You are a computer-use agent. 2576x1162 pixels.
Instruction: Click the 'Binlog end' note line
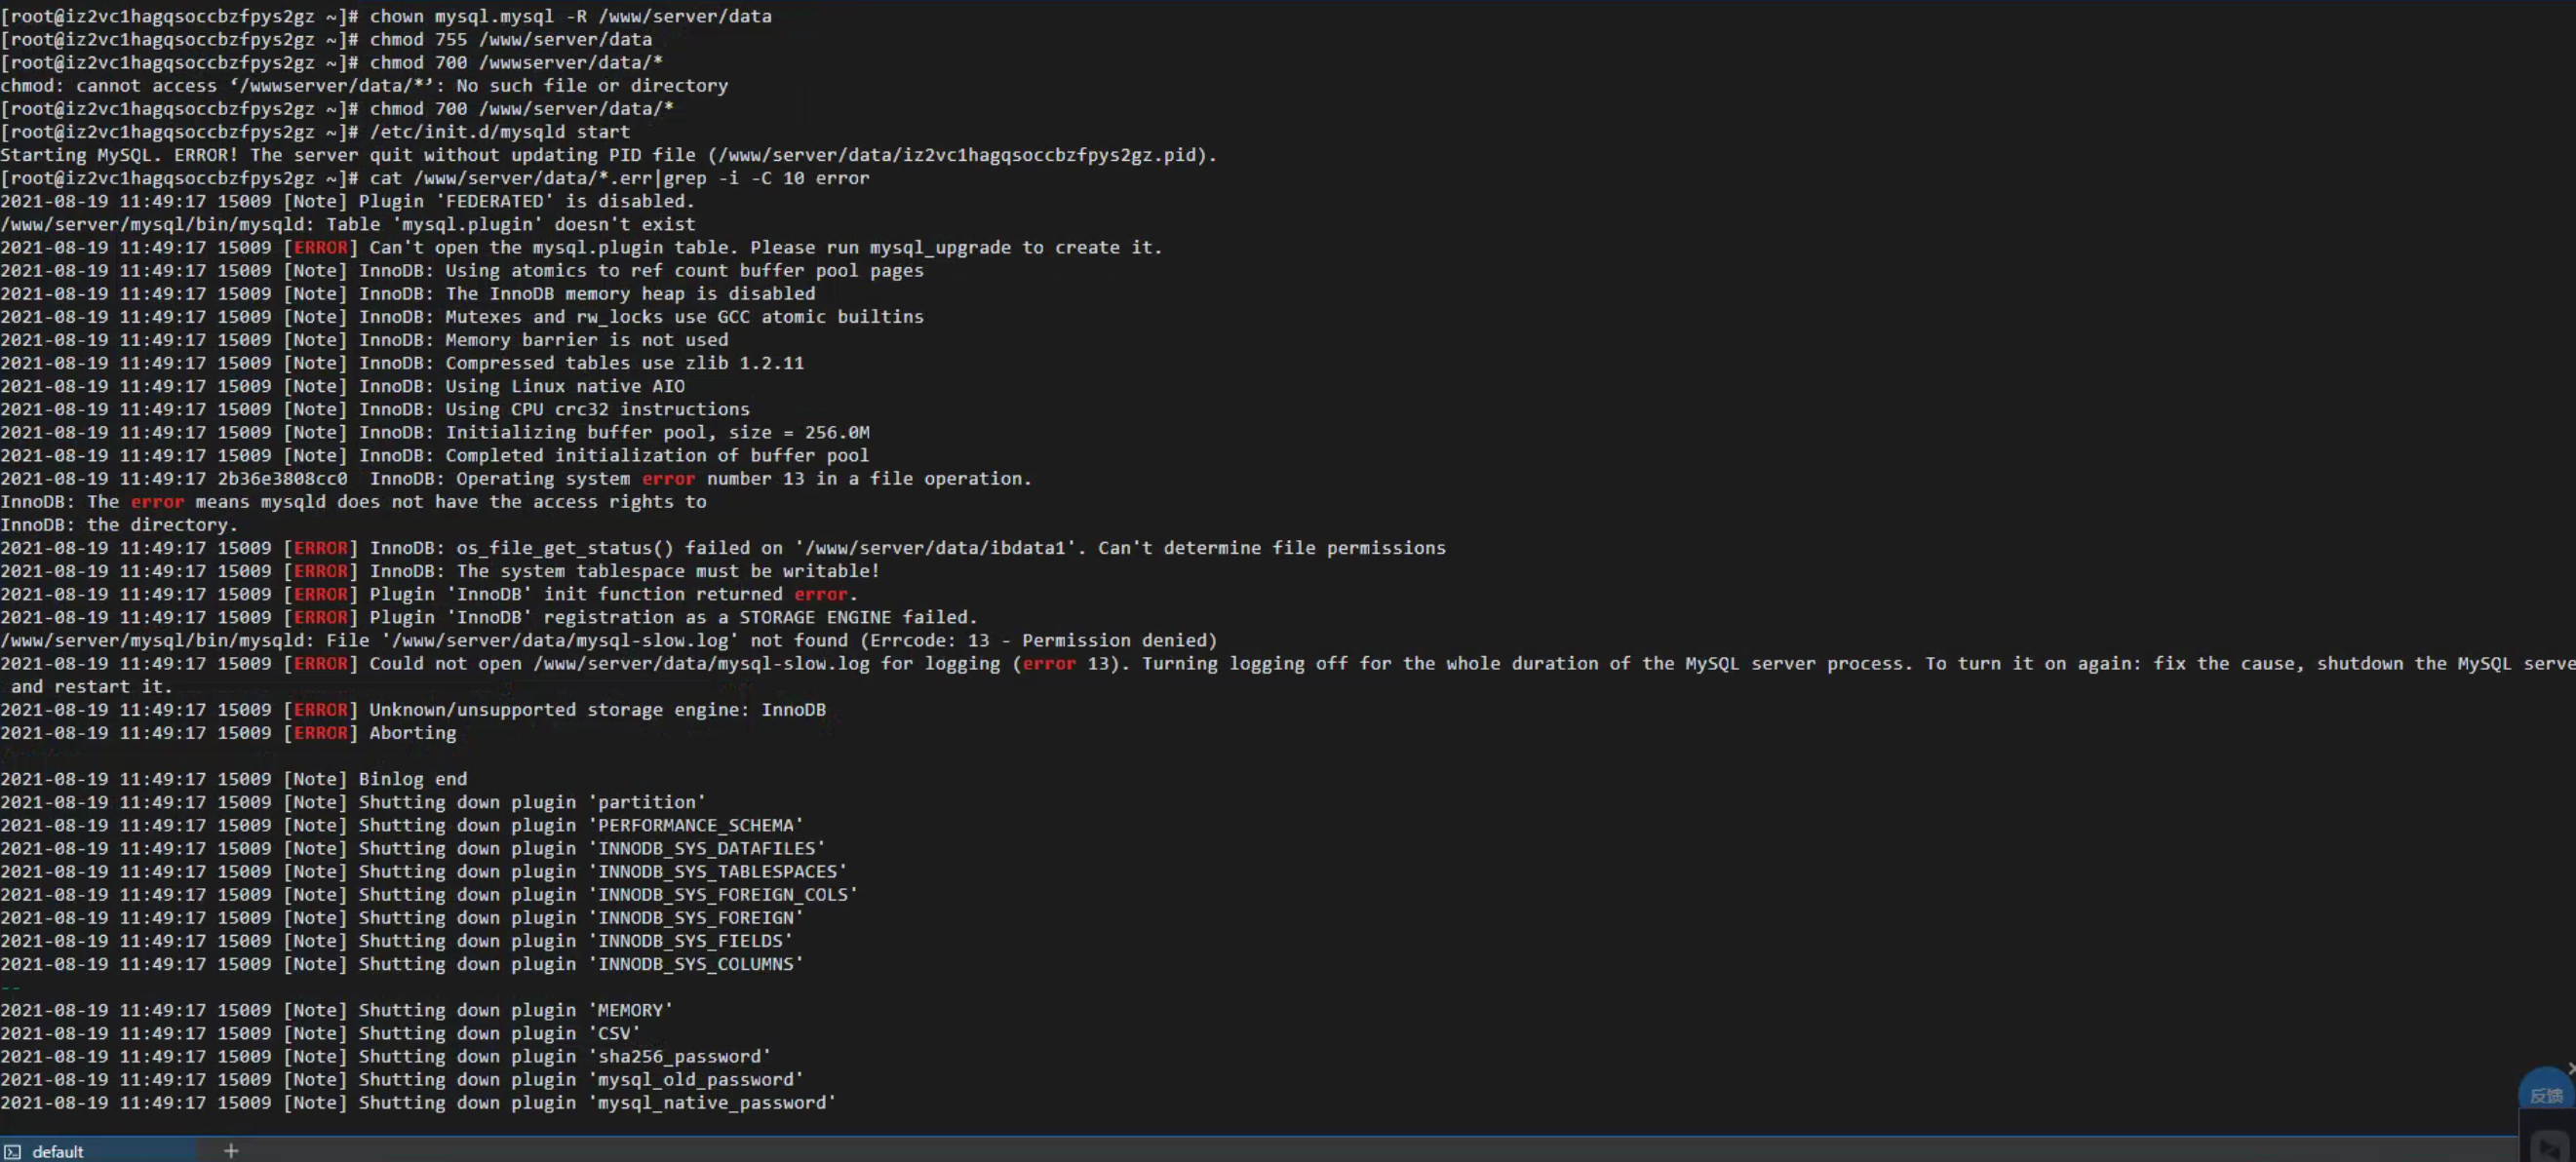(x=412, y=779)
